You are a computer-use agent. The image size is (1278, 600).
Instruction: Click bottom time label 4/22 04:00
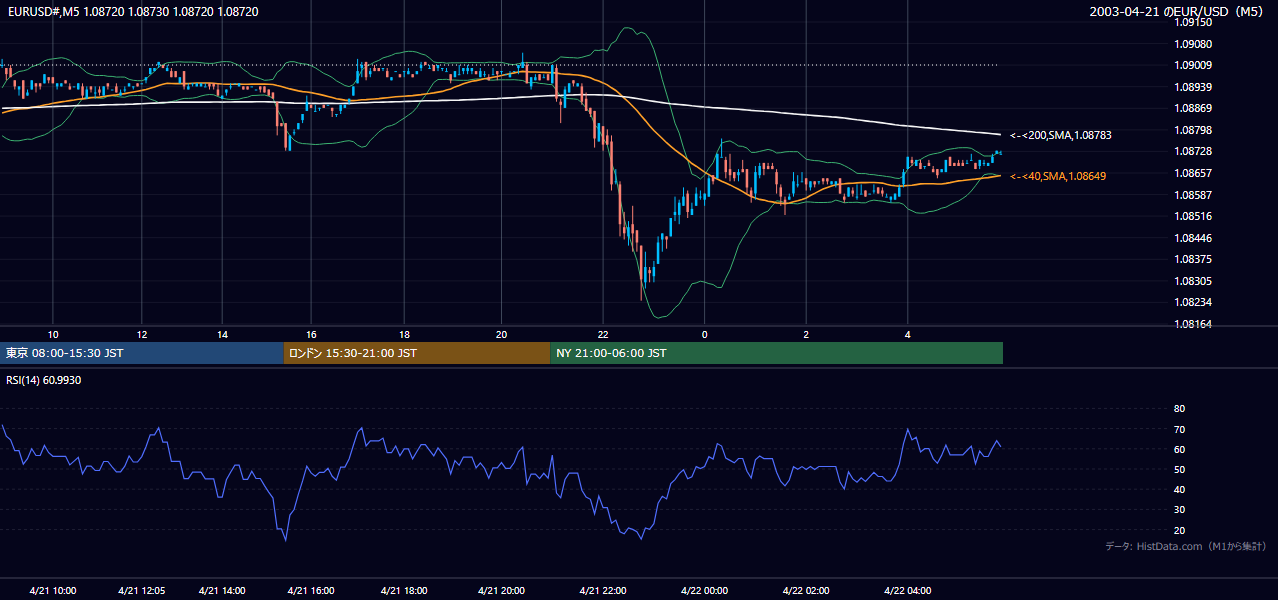click(908, 590)
